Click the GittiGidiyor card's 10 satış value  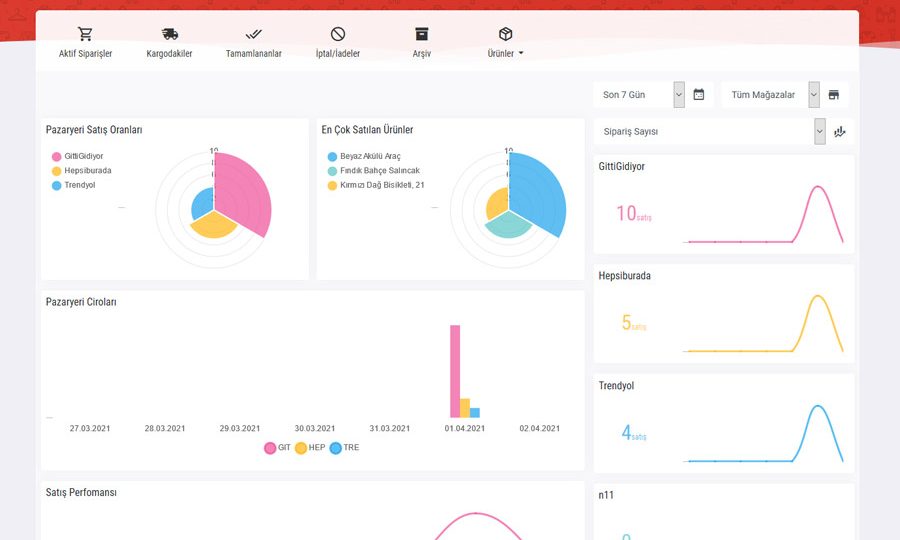634,213
